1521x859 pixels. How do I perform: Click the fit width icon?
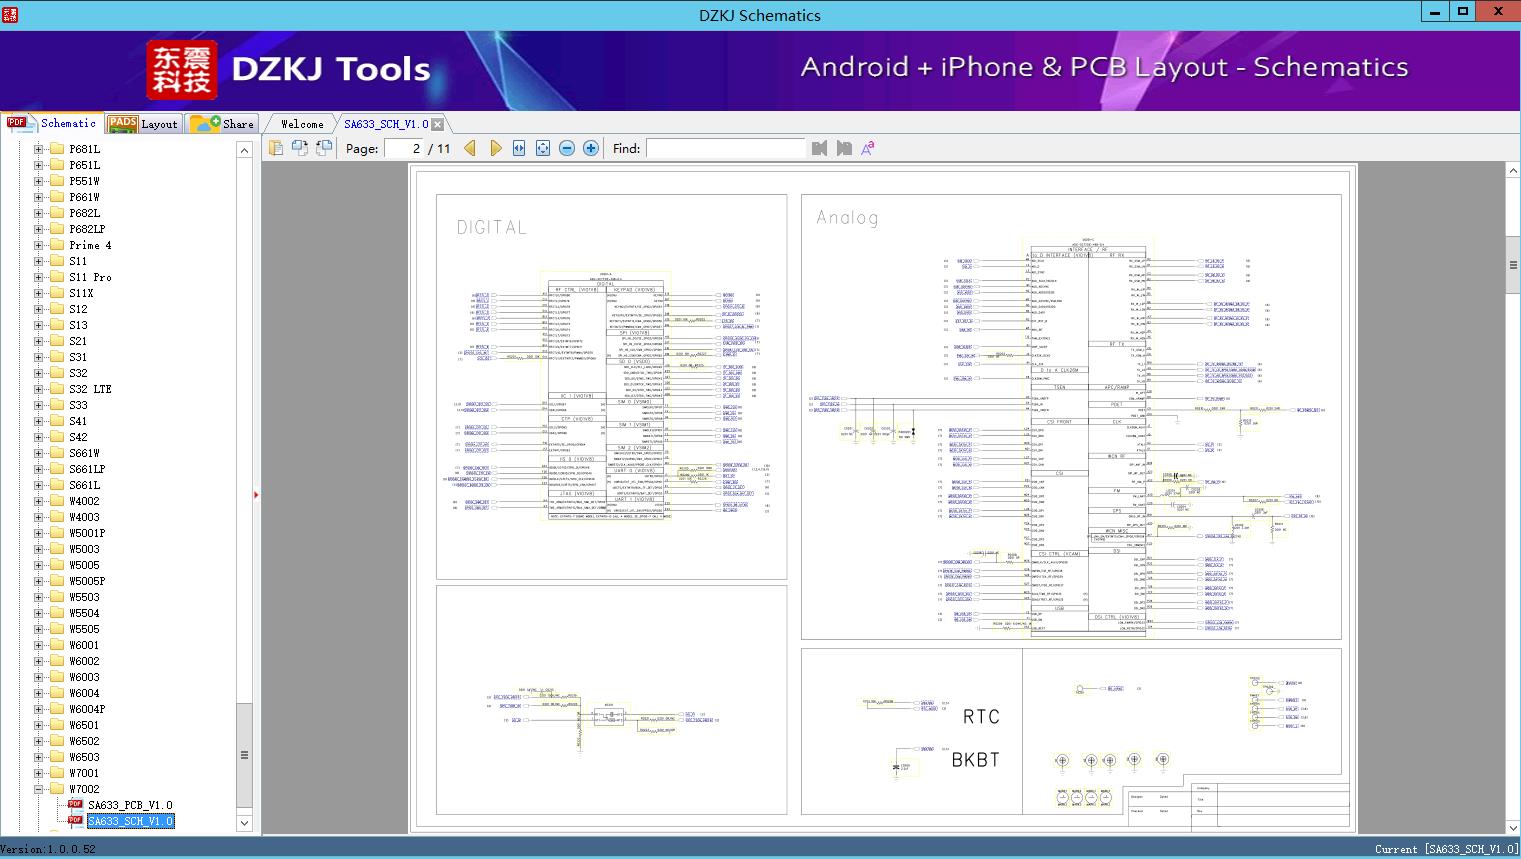click(x=519, y=148)
